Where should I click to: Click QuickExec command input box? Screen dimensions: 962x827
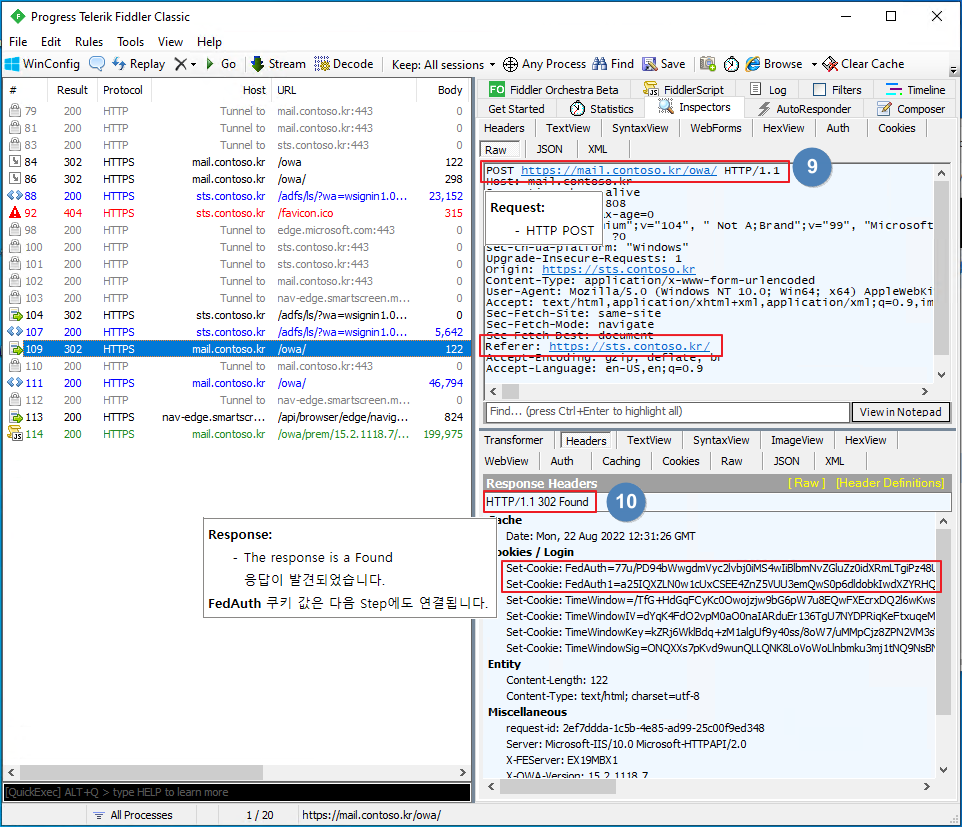[237, 792]
